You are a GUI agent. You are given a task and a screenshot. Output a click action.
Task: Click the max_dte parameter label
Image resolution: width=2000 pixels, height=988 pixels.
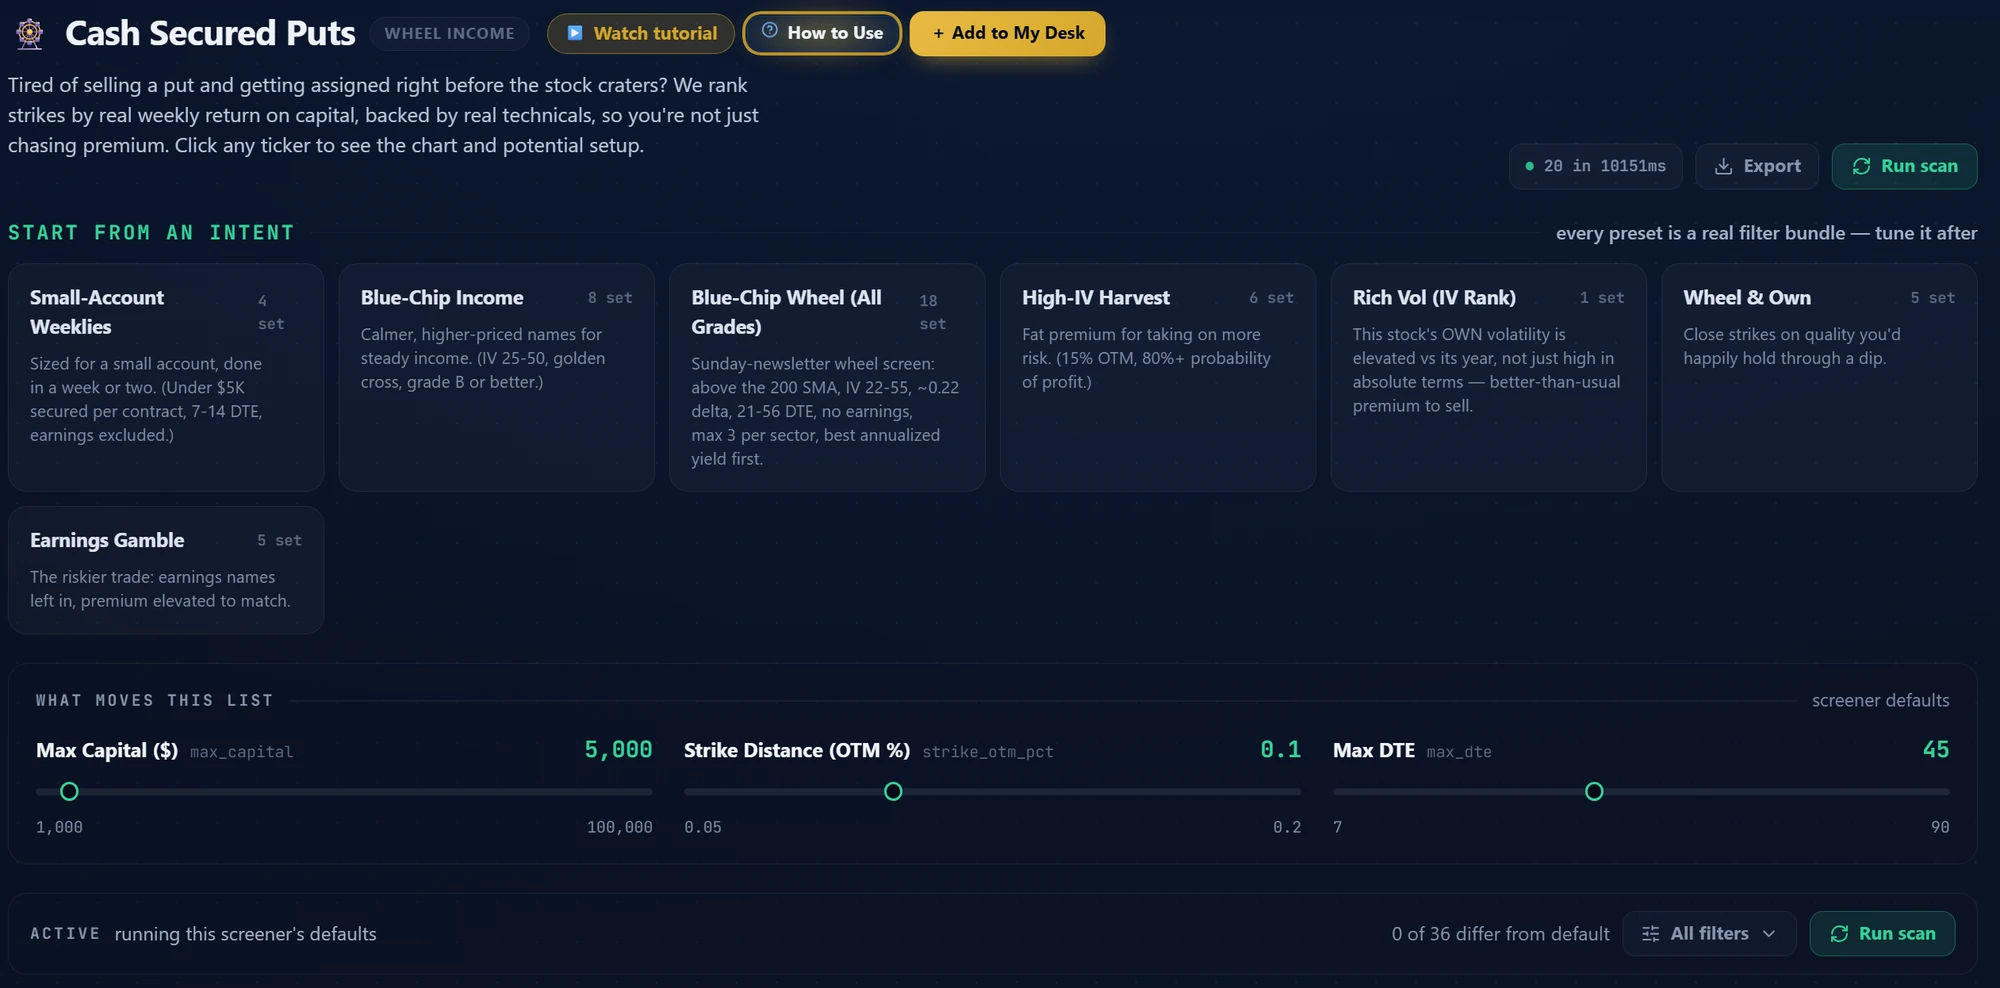pos(1459,752)
